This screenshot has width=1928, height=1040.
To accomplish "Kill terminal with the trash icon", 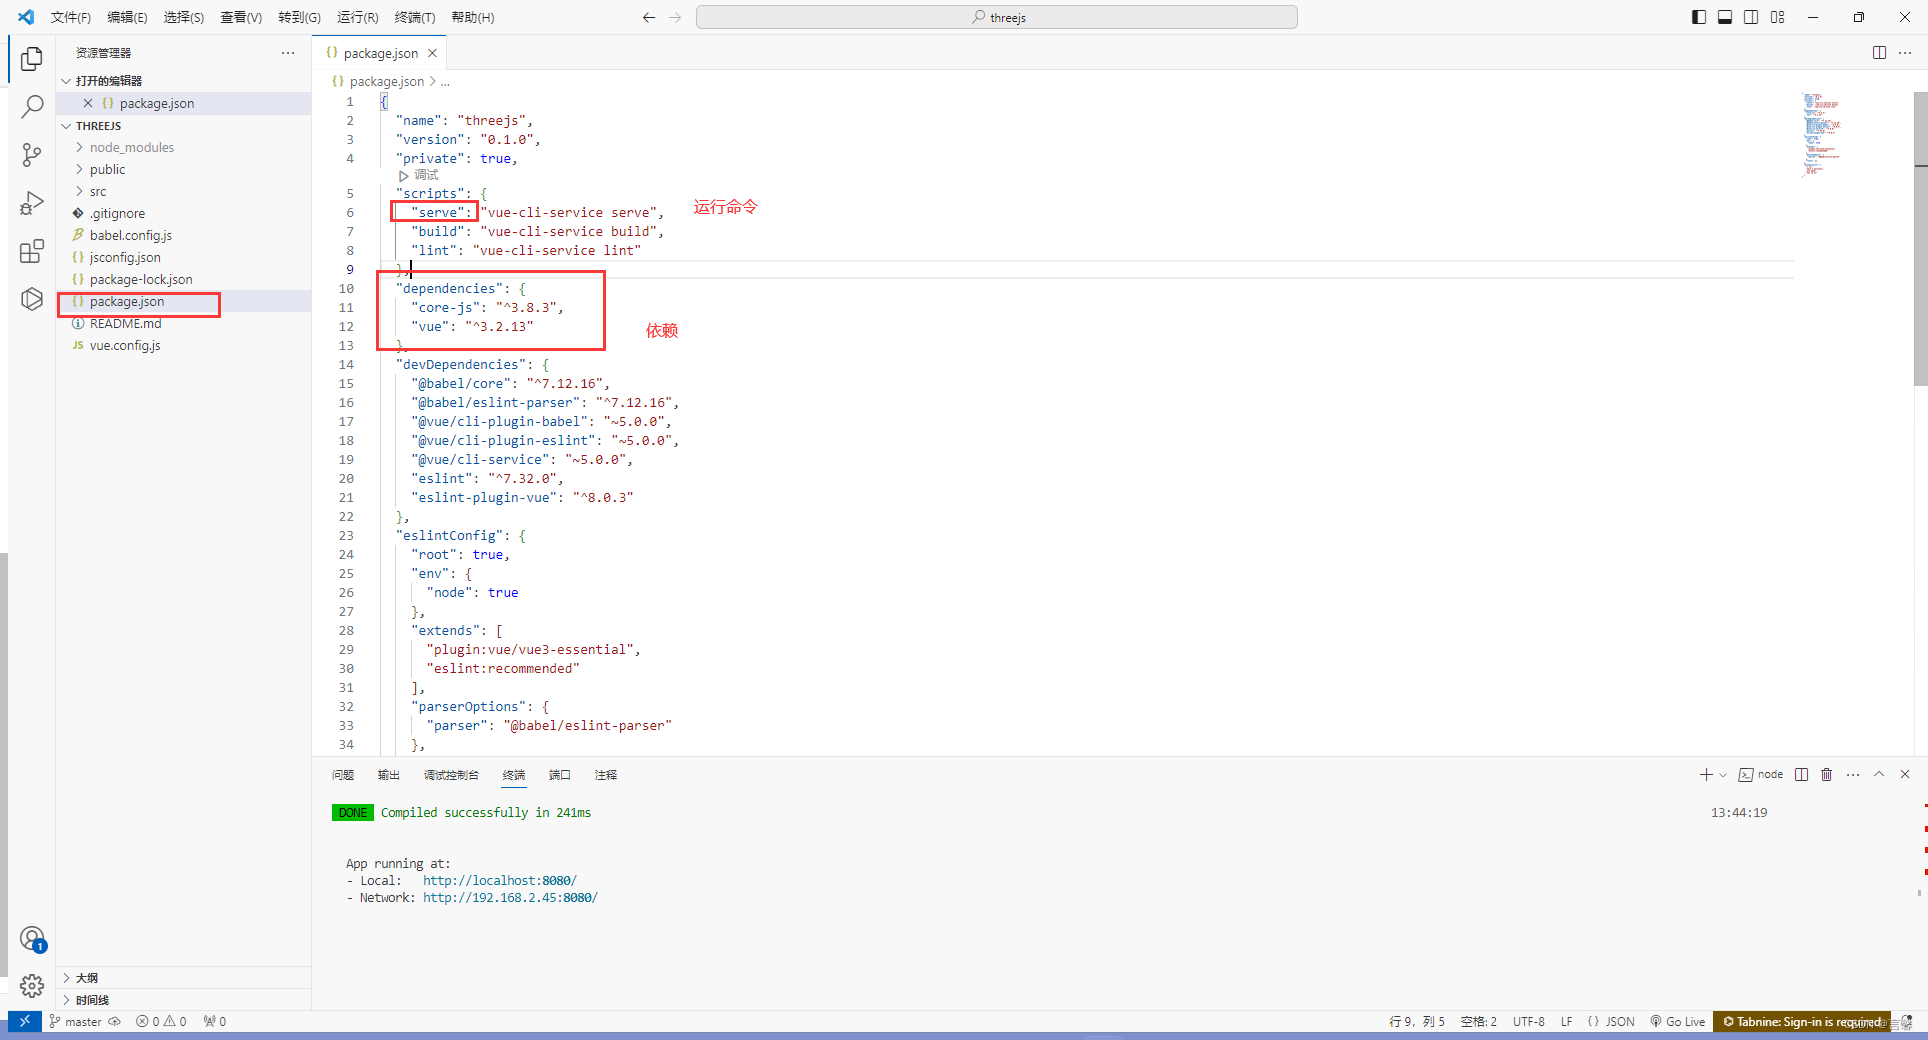I will 1826,774.
